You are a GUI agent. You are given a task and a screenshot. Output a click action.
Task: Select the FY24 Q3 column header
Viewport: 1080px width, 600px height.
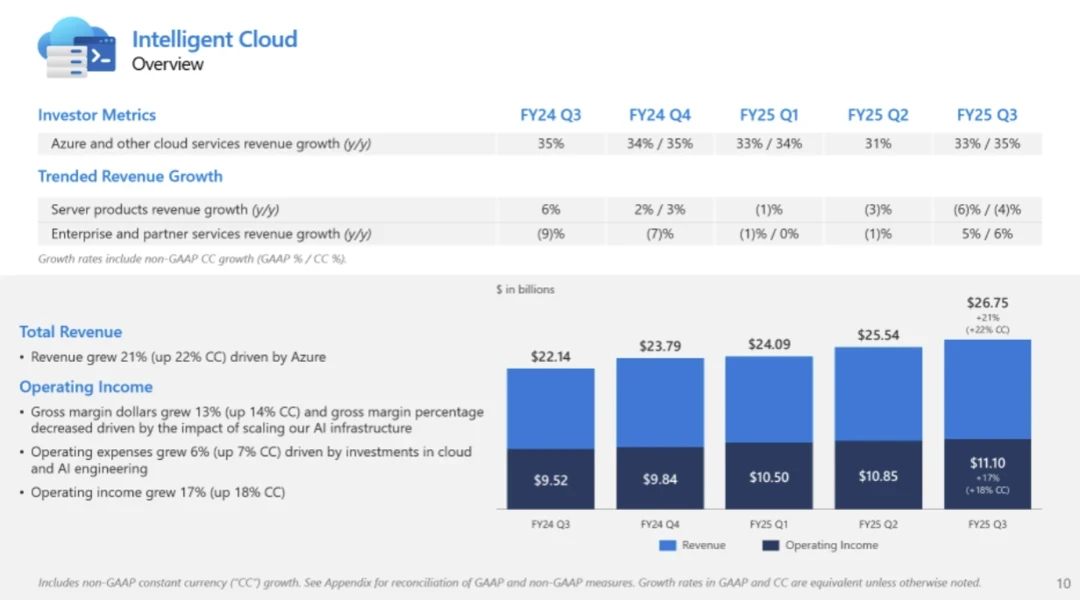tap(550, 115)
